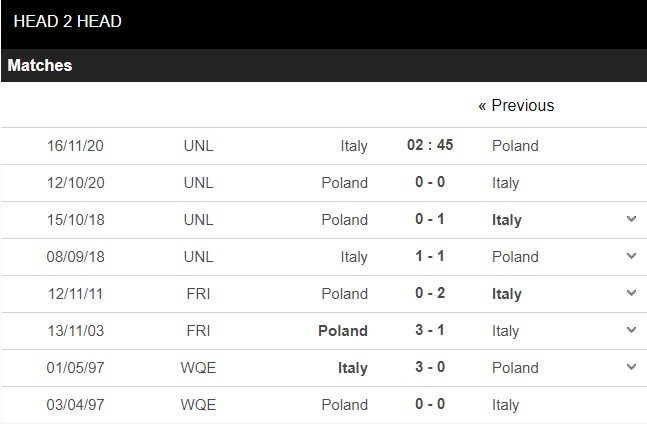647x427 pixels.
Task: Click the « Previous link
Action: (515, 105)
